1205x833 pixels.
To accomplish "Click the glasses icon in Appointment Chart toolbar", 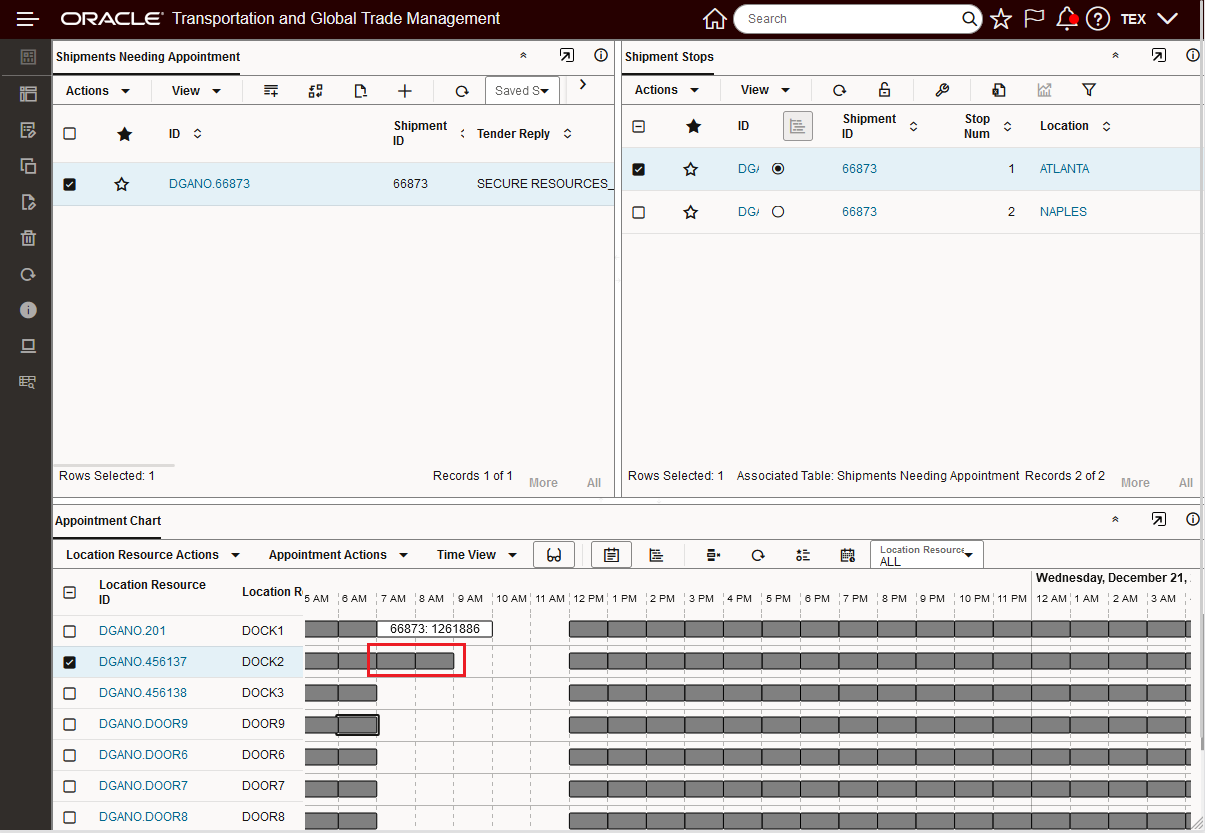I will pos(554,555).
